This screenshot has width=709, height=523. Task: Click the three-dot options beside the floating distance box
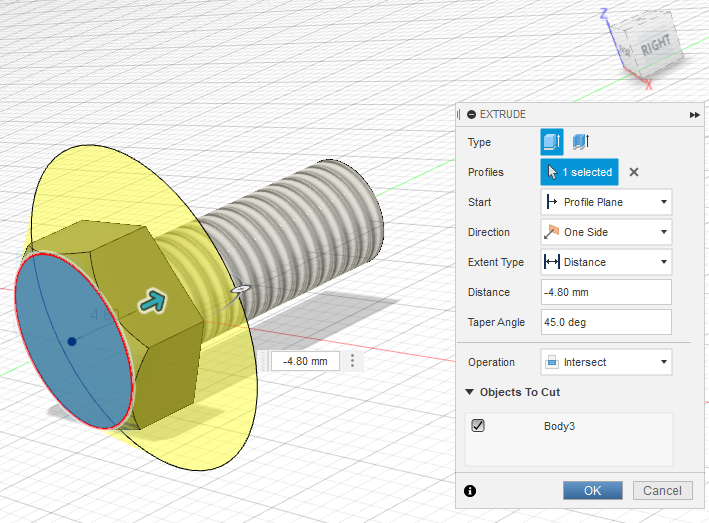[x=352, y=361]
